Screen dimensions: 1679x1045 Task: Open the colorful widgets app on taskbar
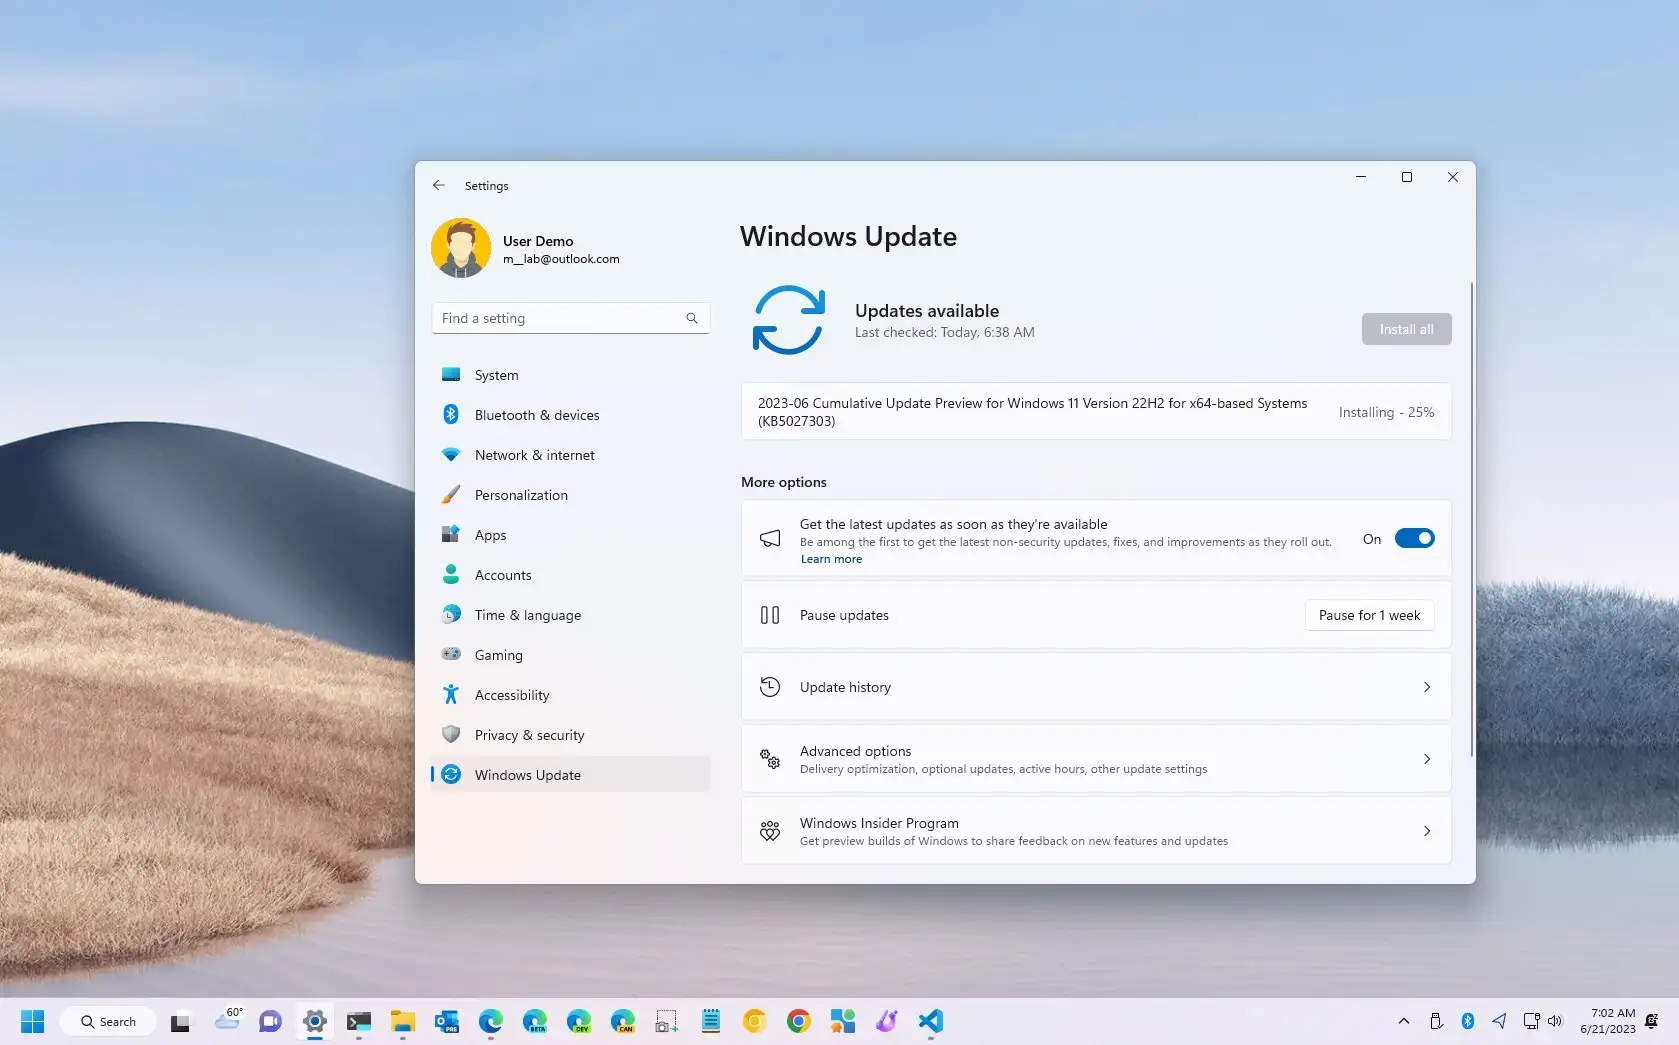tap(843, 1021)
